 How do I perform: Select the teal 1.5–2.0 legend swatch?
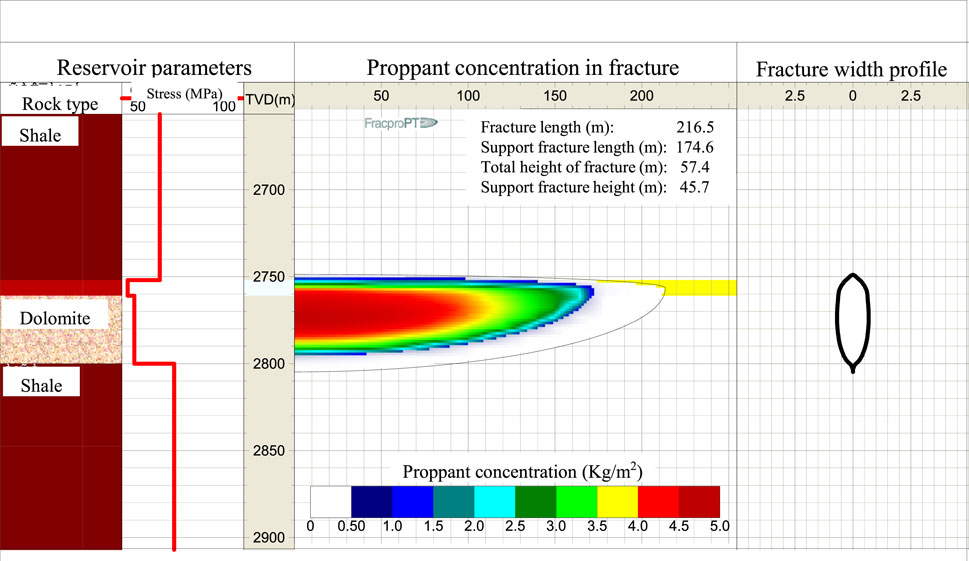tap(454, 502)
